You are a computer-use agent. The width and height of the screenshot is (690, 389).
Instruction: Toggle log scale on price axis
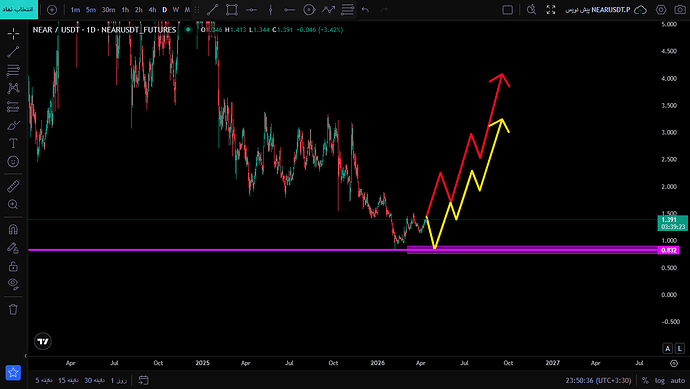(660, 380)
